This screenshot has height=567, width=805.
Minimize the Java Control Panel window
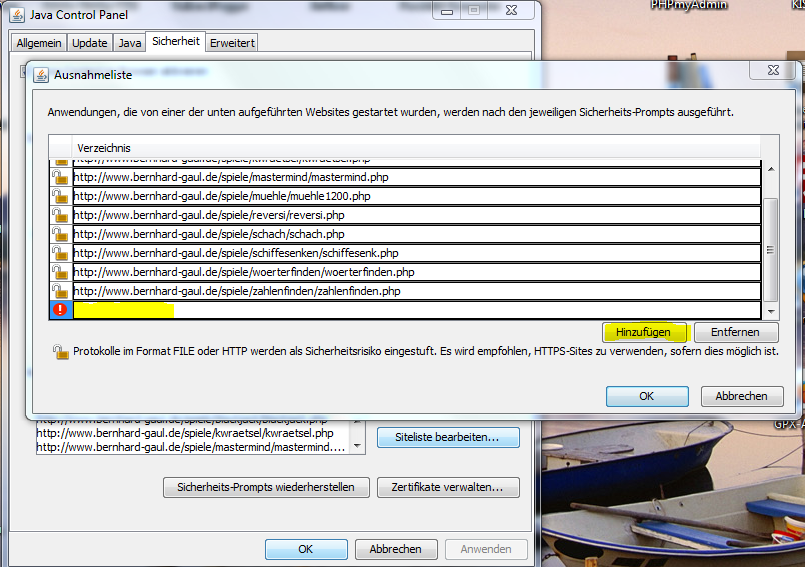click(447, 11)
